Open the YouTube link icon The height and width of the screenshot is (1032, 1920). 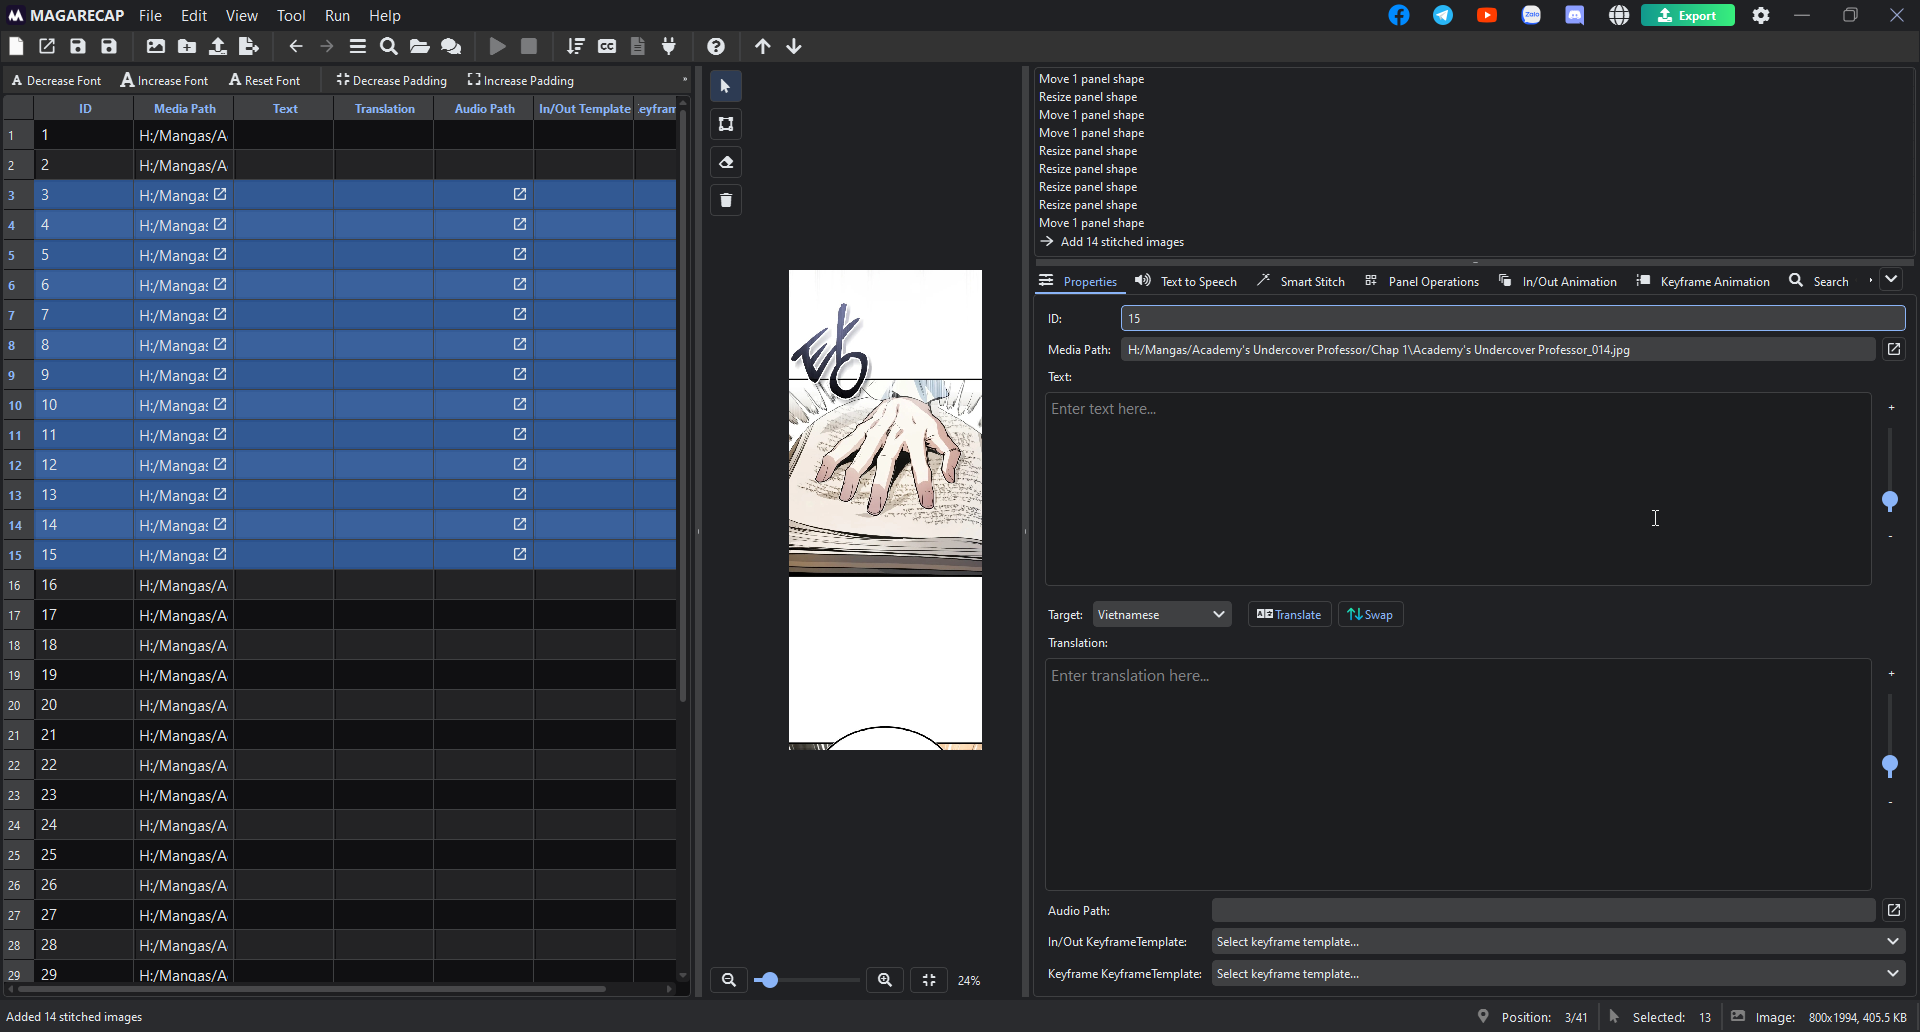pyautogui.click(x=1487, y=15)
